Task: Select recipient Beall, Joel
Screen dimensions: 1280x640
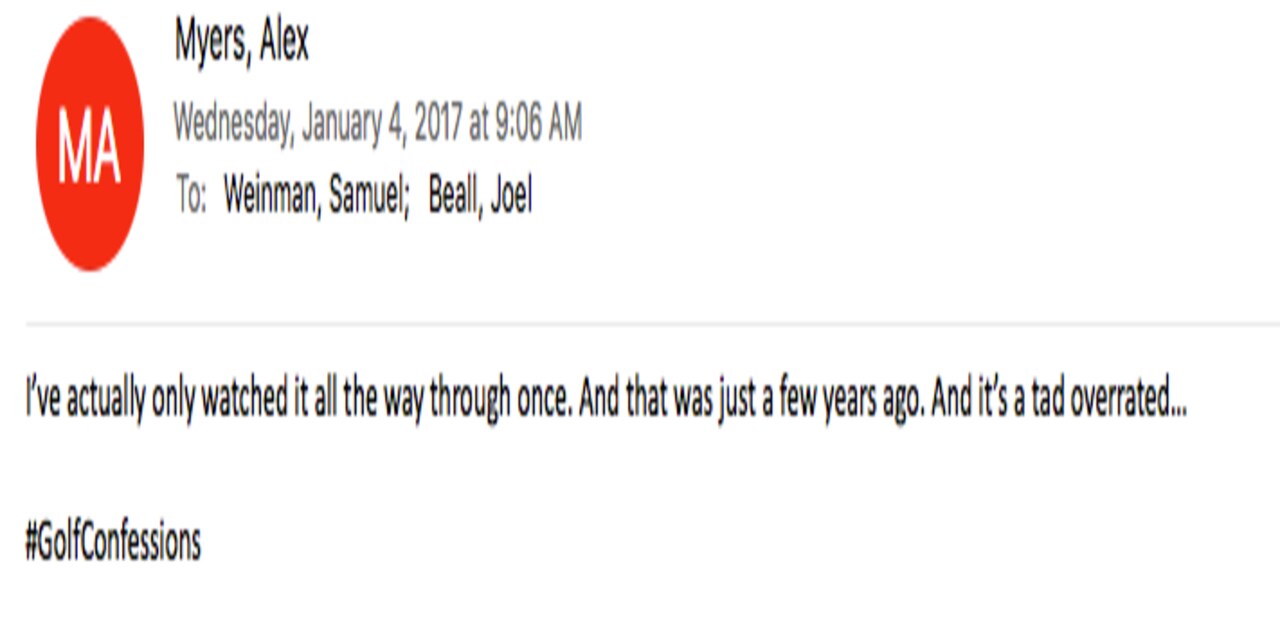Action: pyautogui.click(x=480, y=195)
